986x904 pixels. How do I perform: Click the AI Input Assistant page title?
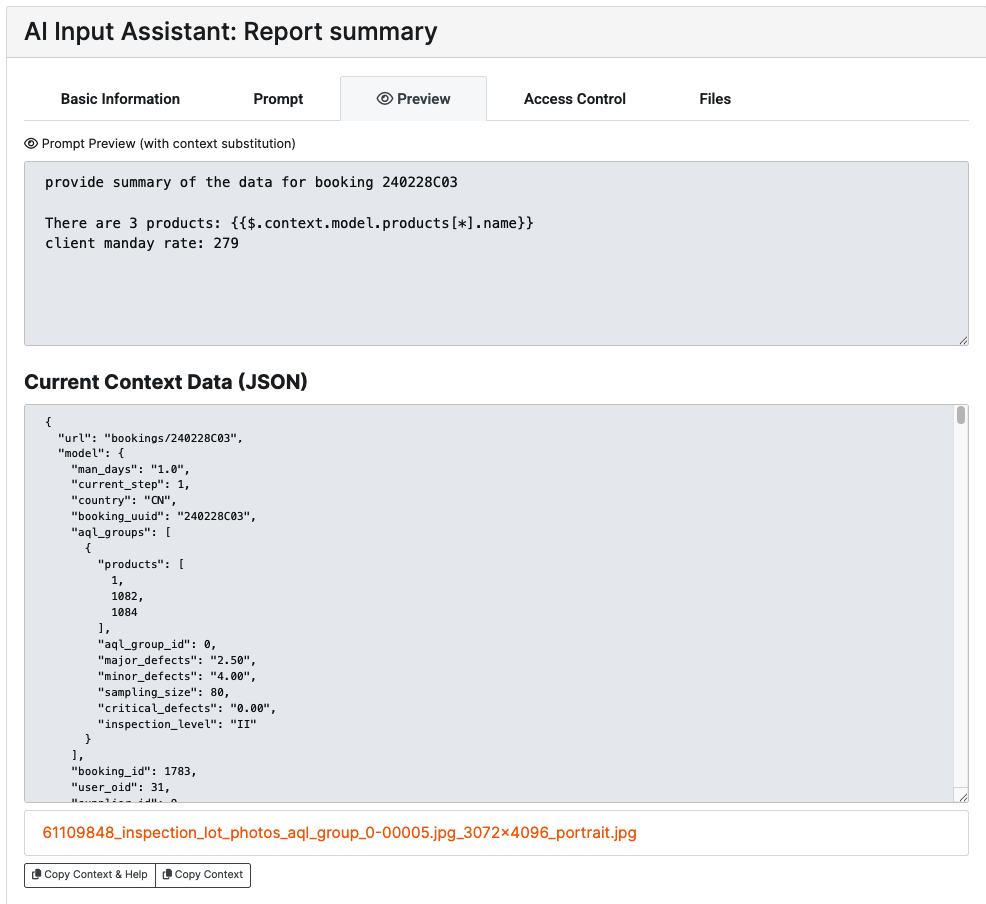point(231,31)
